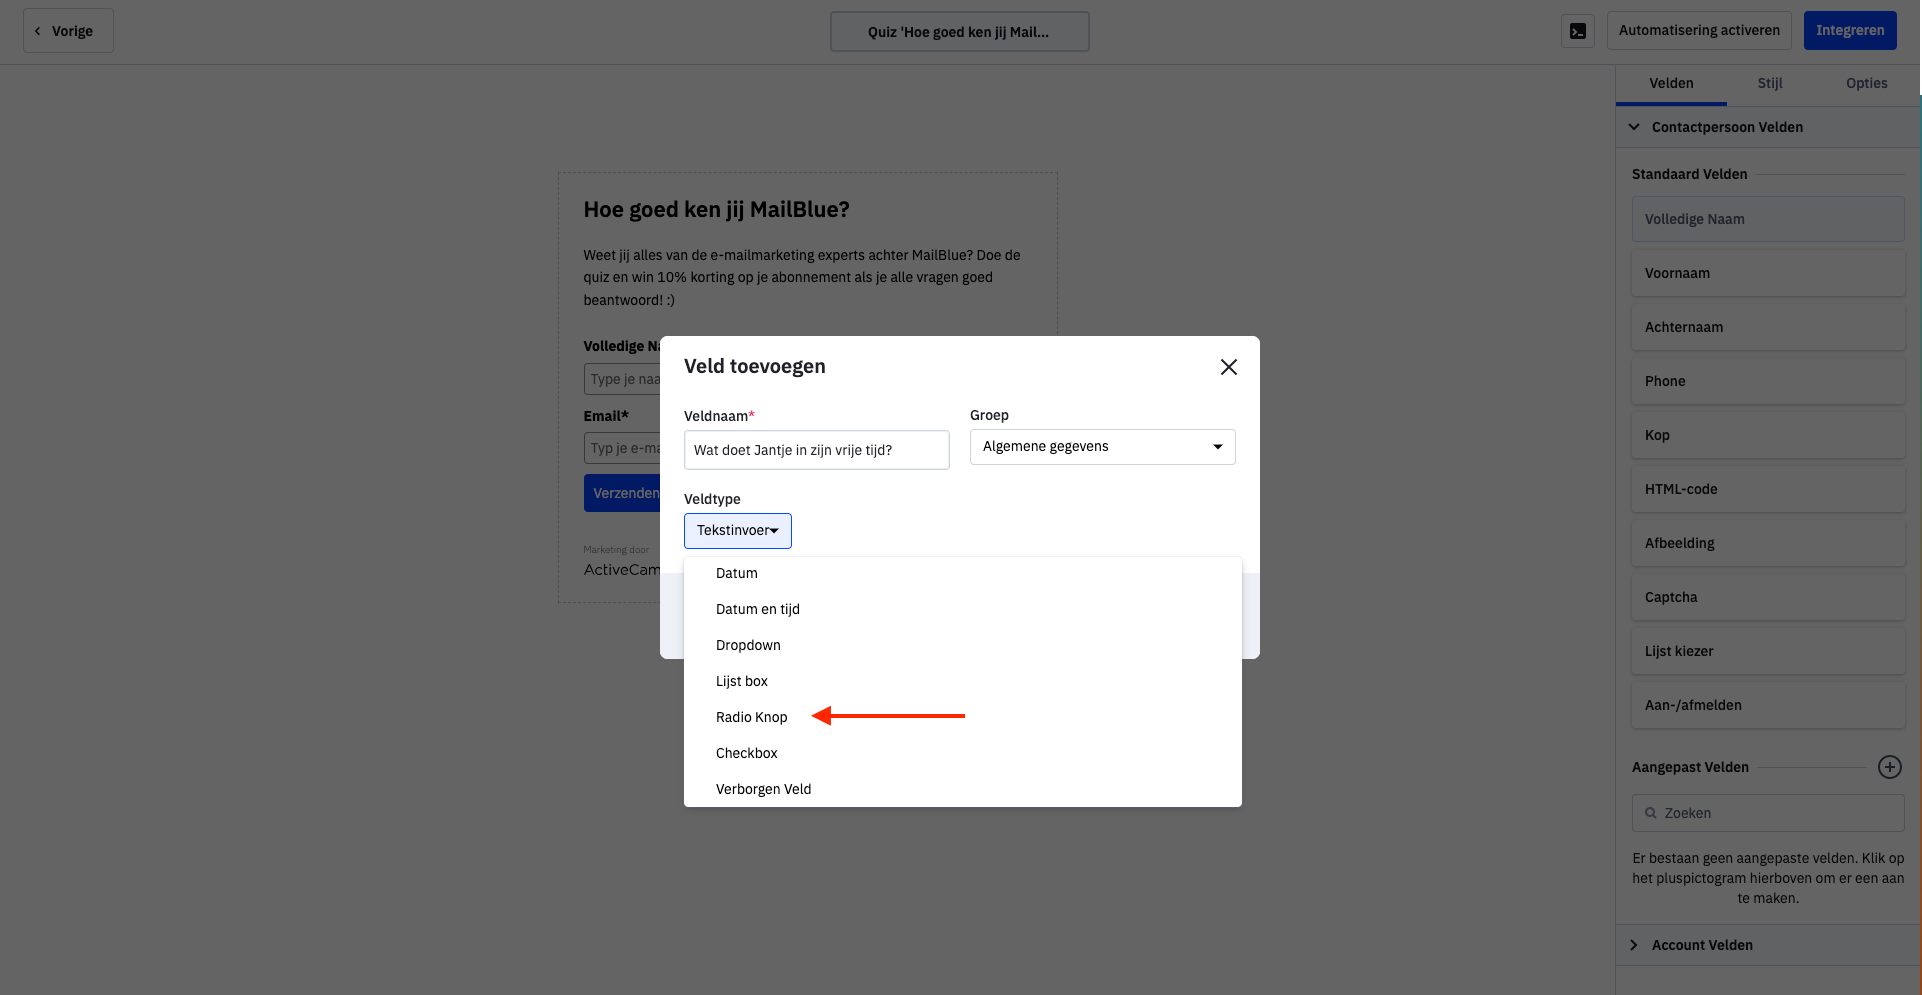
Task: Add the Phone standard field
Action: (1768, 381)
